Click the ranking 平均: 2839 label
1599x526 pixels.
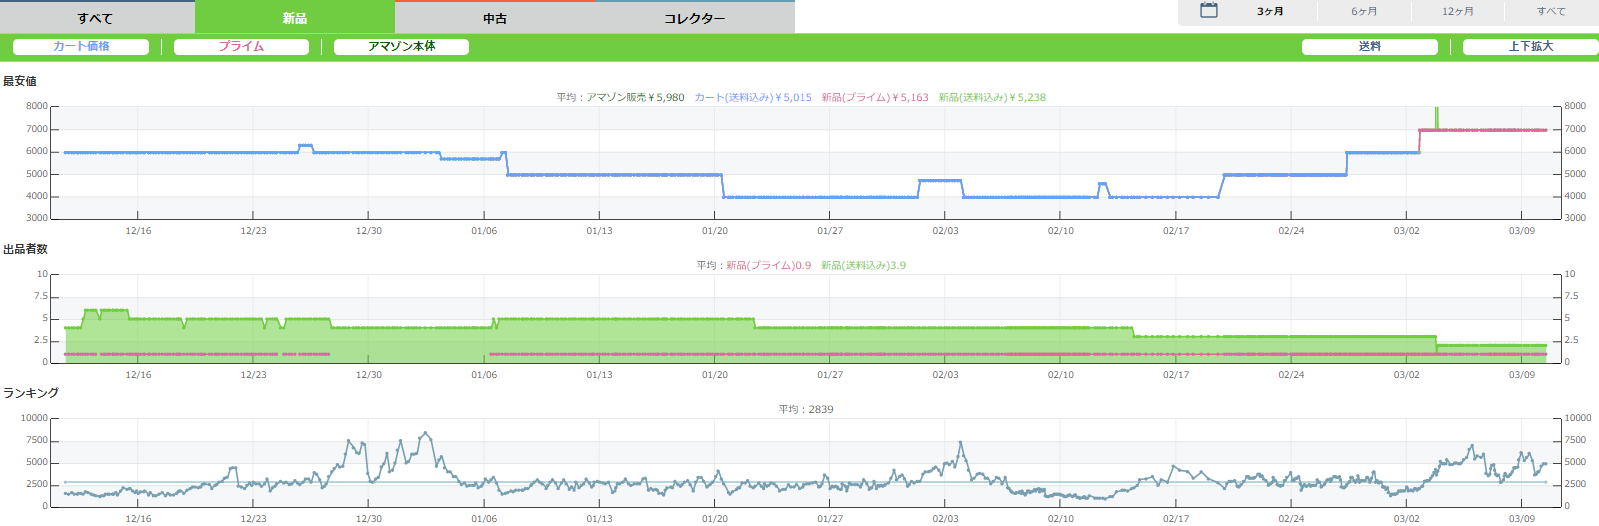tap(806, 410)
